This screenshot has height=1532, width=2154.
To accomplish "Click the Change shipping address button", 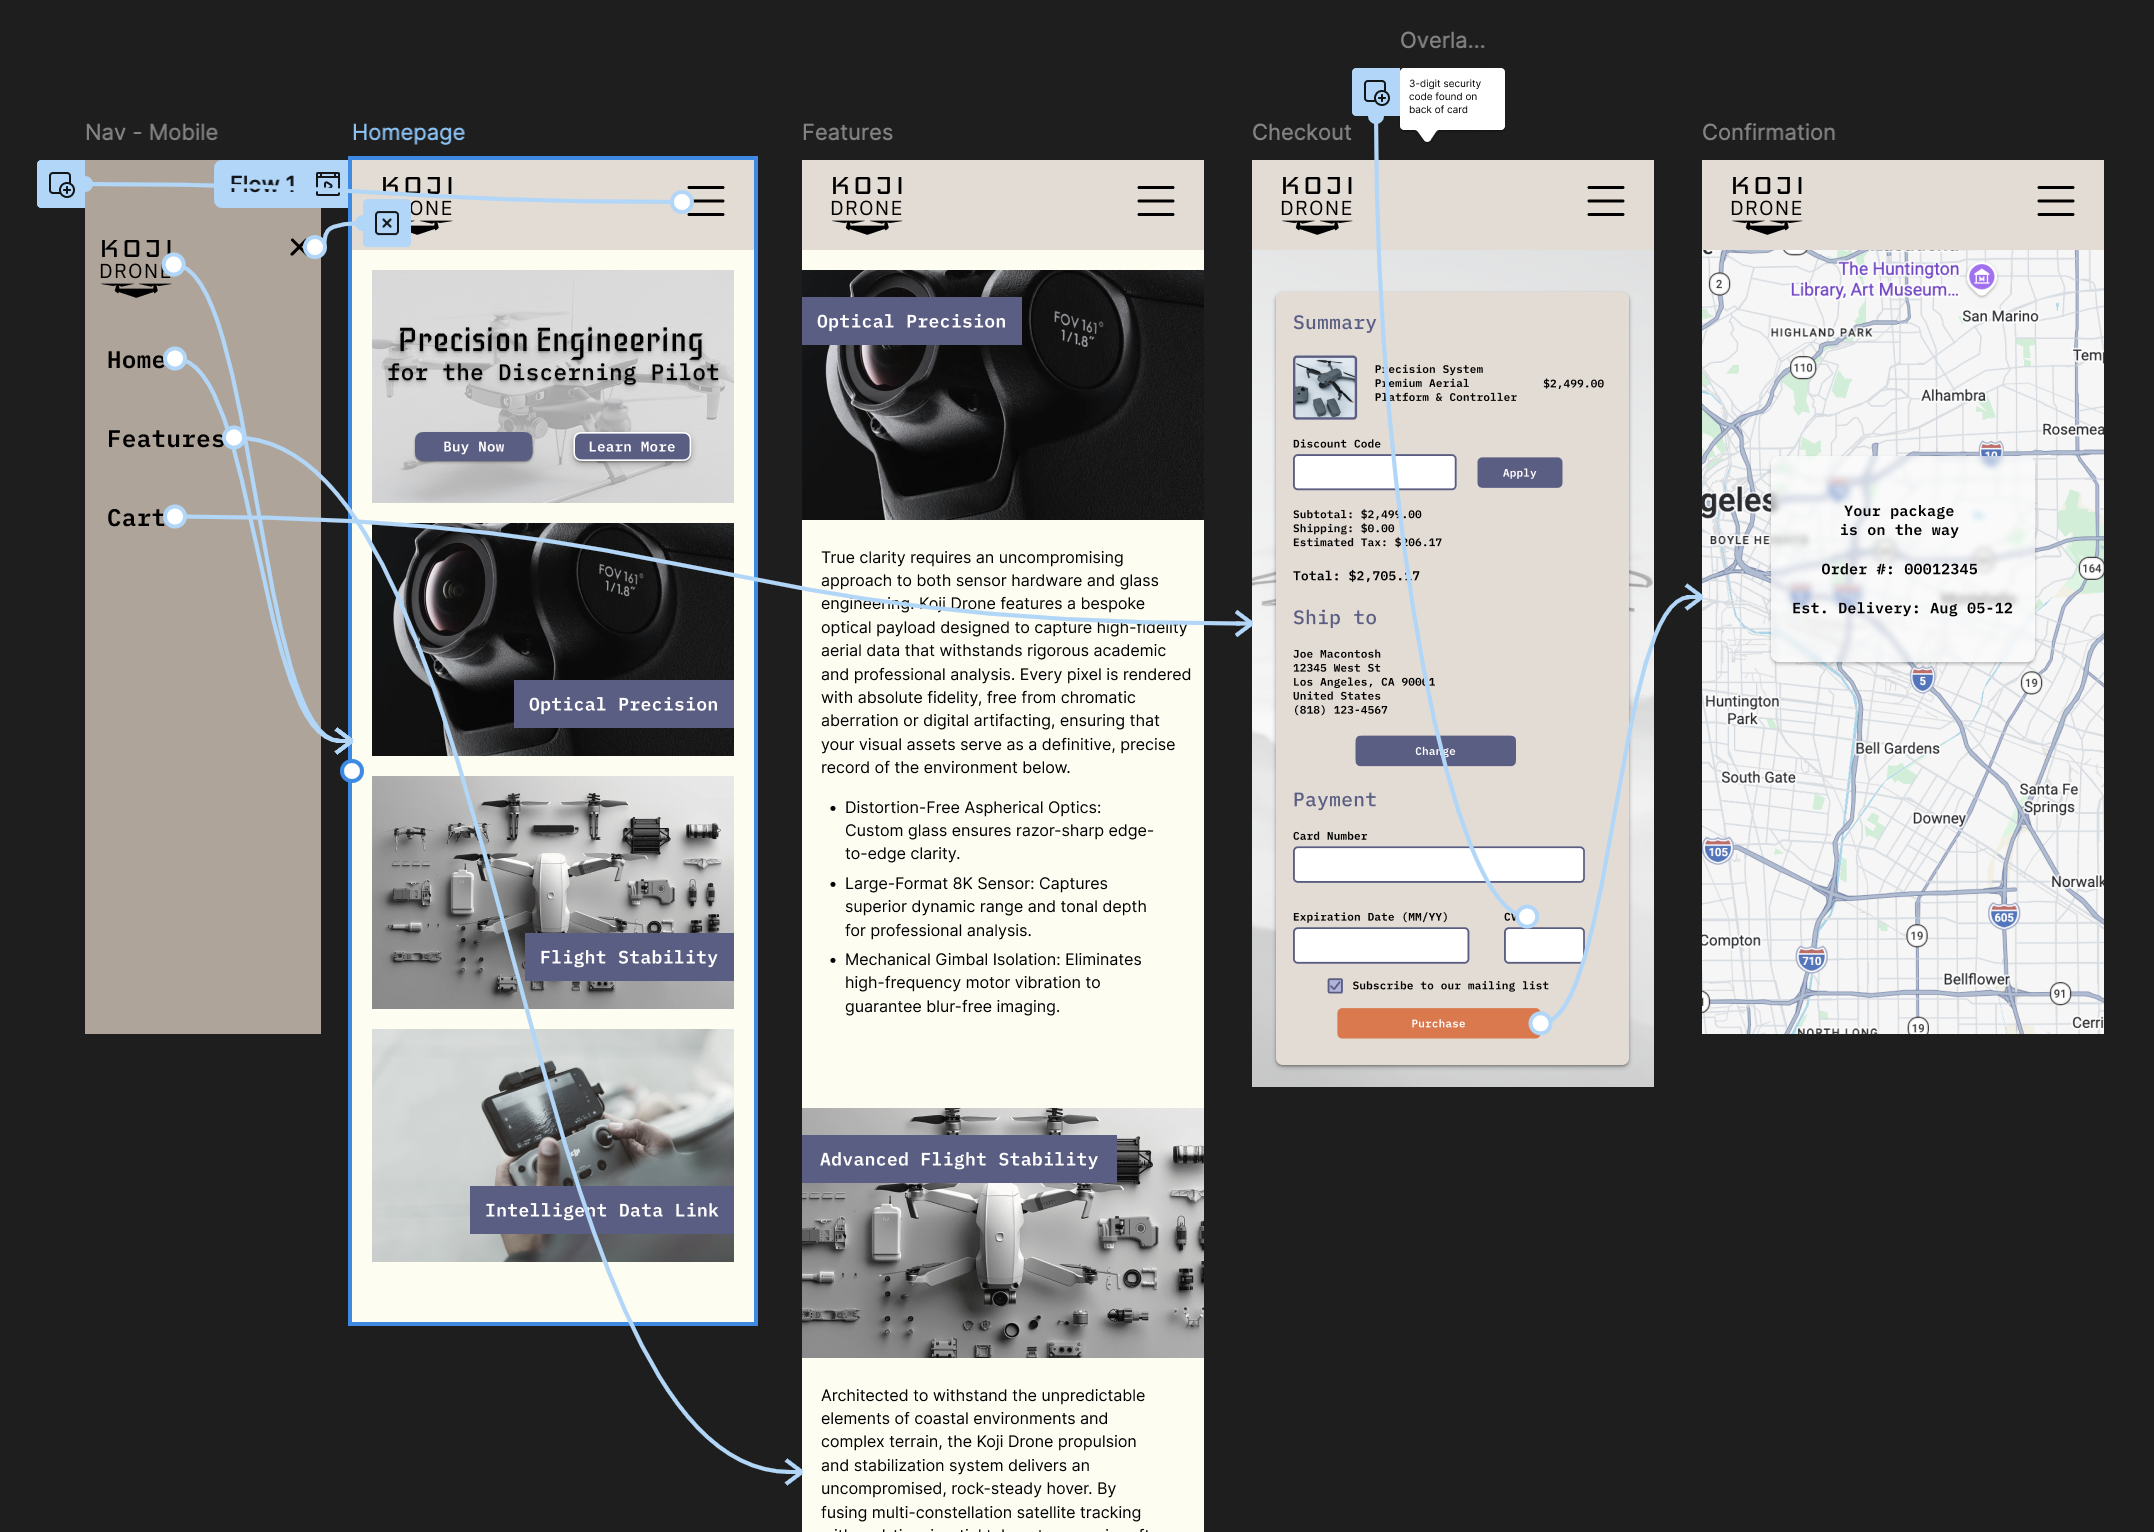I will pyautogui.click(x=1435, y=751).
